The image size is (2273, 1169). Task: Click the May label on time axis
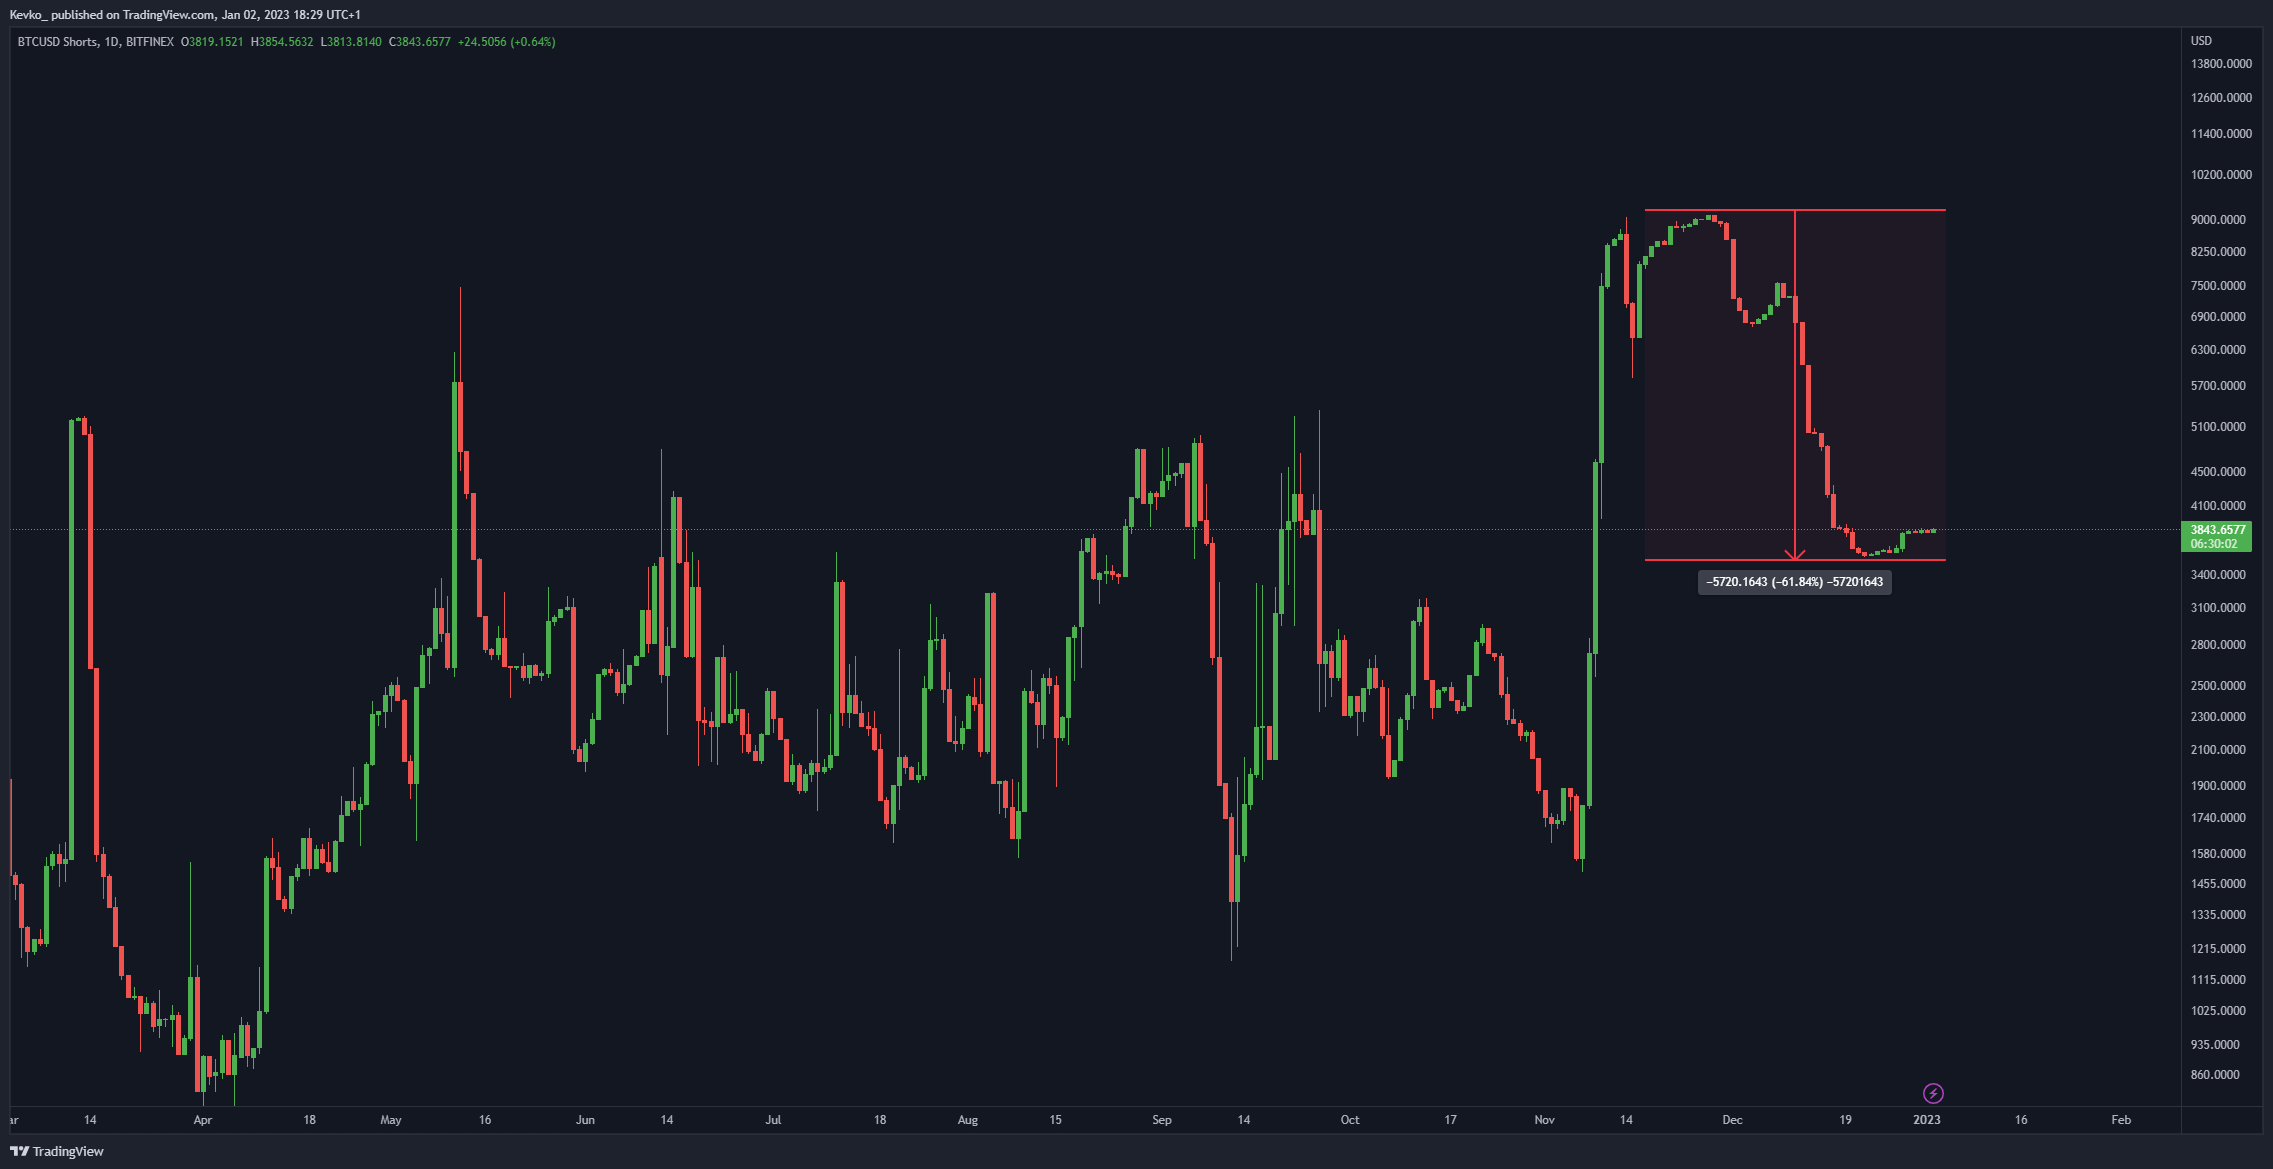tap(390, 1120)
